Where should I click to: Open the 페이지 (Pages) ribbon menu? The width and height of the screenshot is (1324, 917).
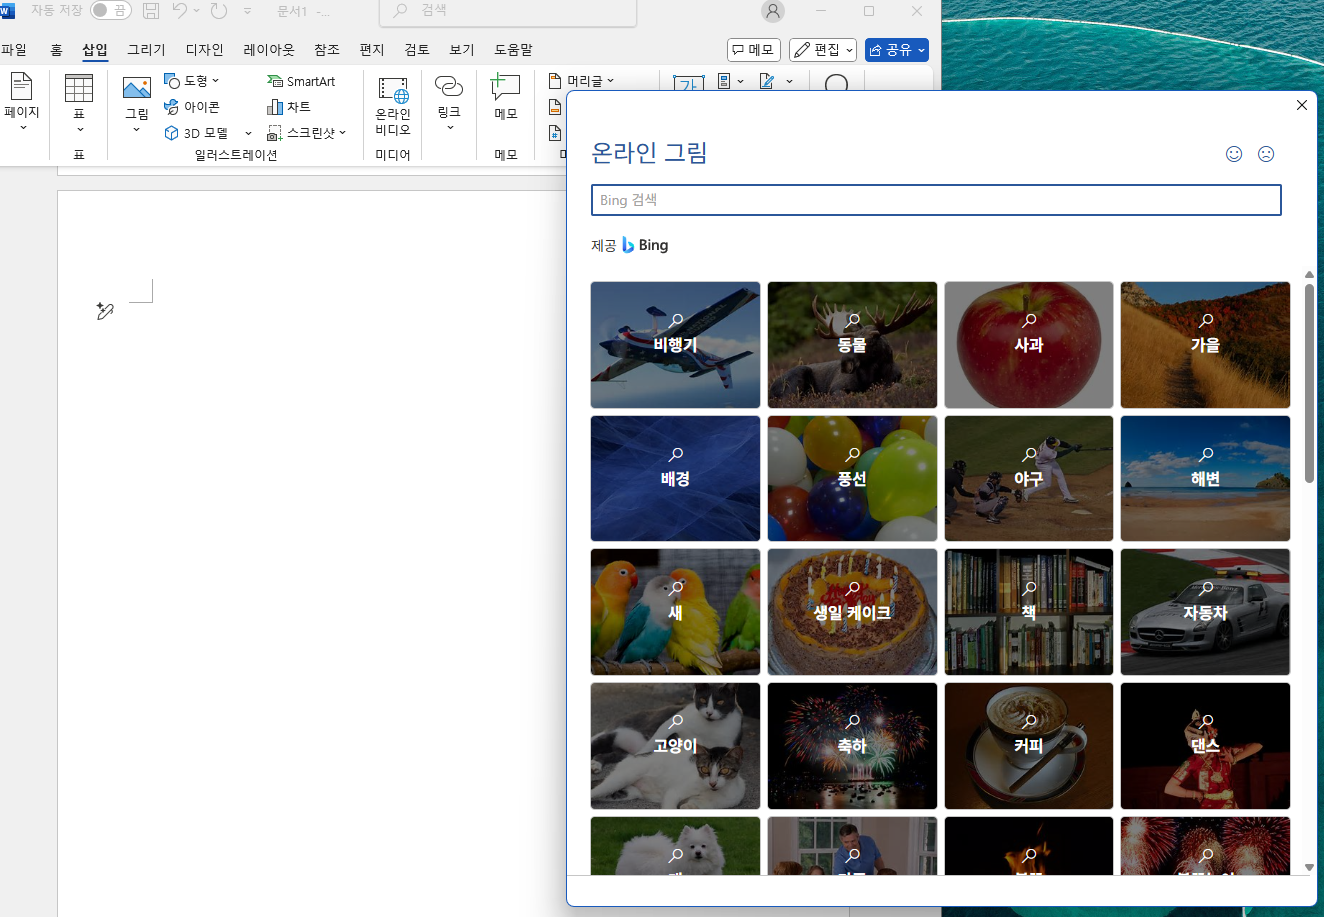coord(21,104)
